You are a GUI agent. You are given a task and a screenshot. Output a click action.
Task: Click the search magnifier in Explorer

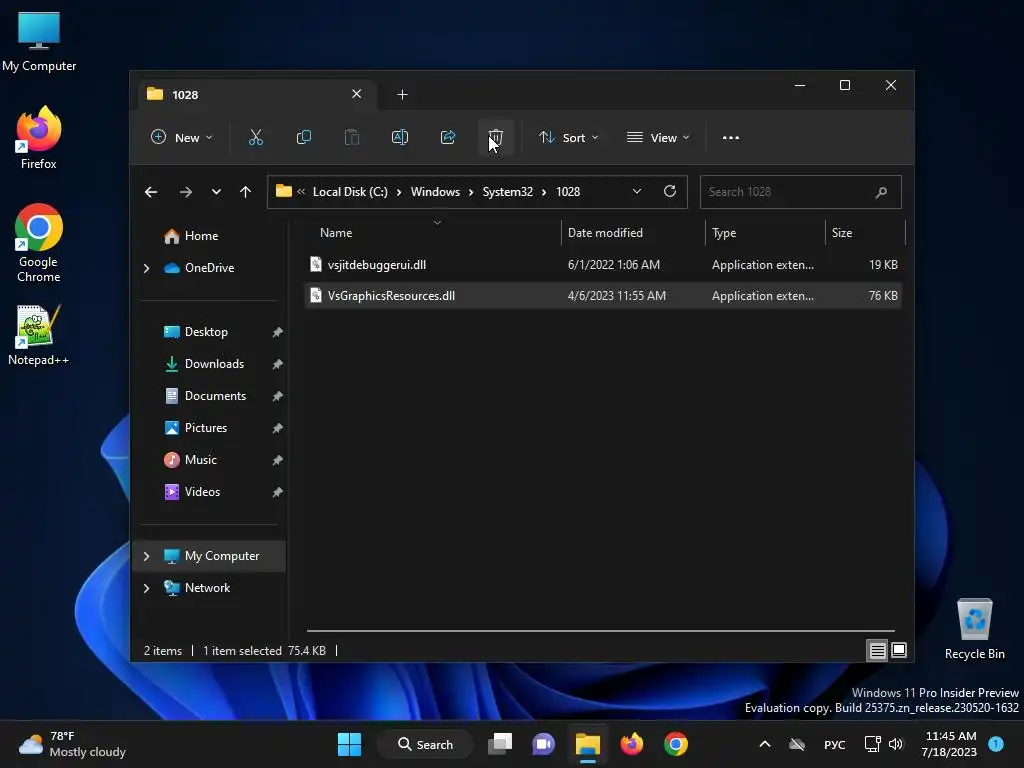(881, 192)
